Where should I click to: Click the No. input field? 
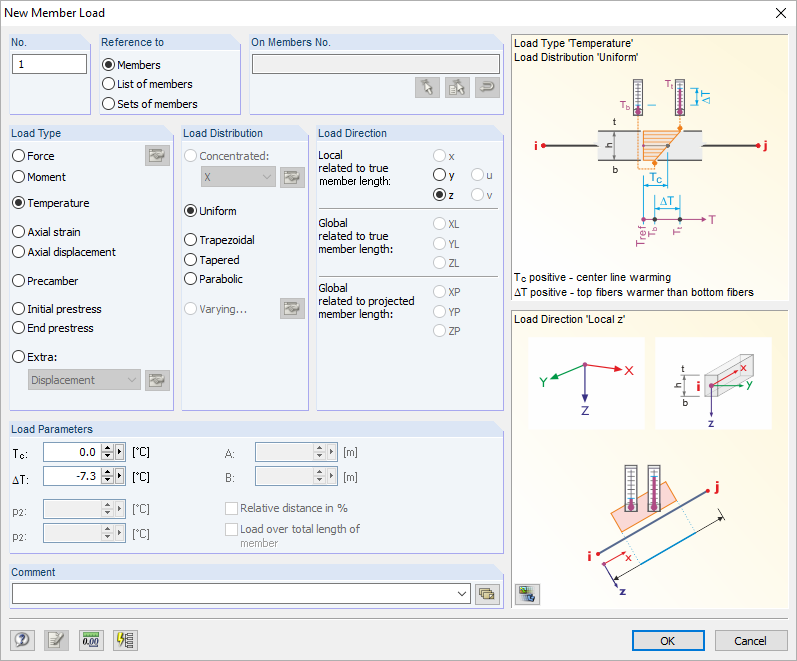[49, 64]
